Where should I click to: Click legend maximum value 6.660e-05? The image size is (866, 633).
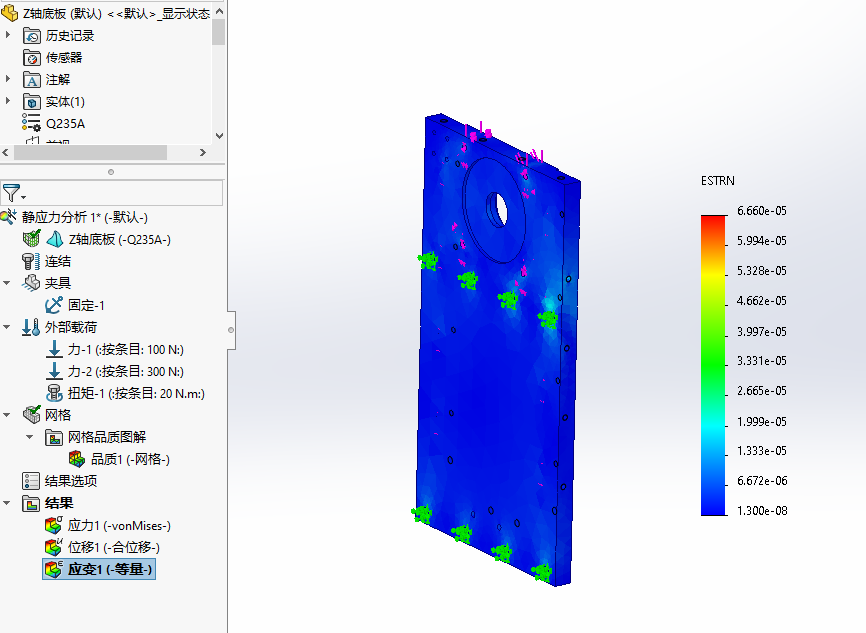click(762, 210)
